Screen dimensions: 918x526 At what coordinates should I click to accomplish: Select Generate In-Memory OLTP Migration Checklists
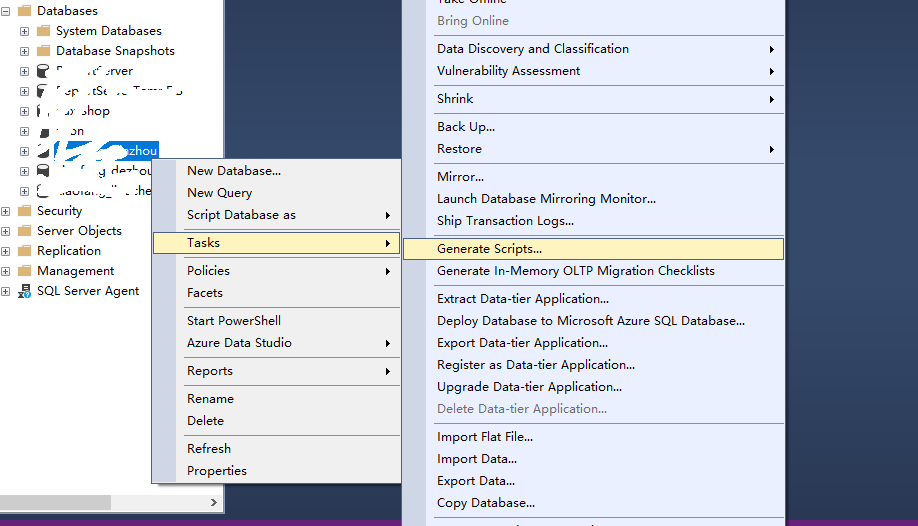coord(593,271)
